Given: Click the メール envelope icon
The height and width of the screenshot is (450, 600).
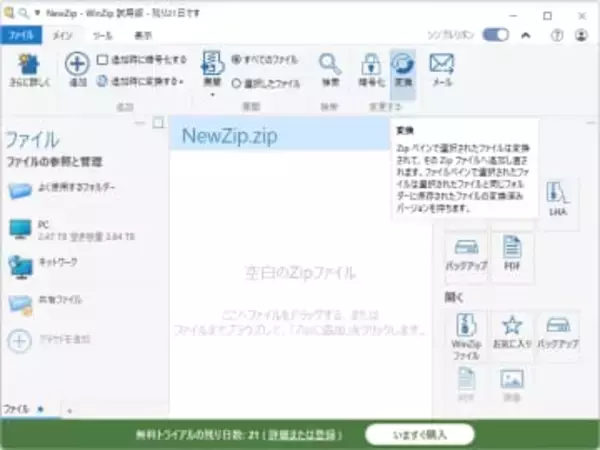Looking at the screenshot, I should coord(442,63).
